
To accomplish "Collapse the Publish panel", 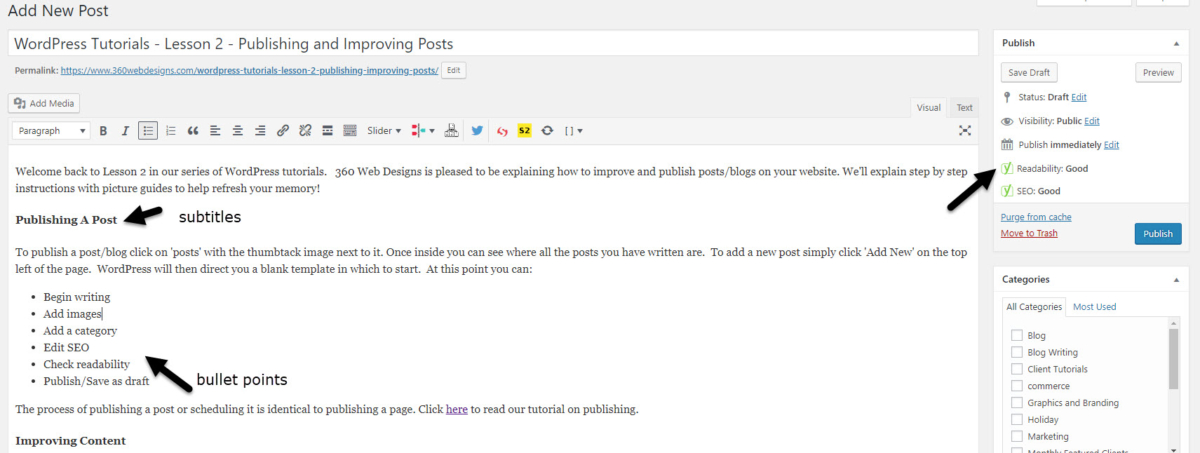I will [1175, 43].
